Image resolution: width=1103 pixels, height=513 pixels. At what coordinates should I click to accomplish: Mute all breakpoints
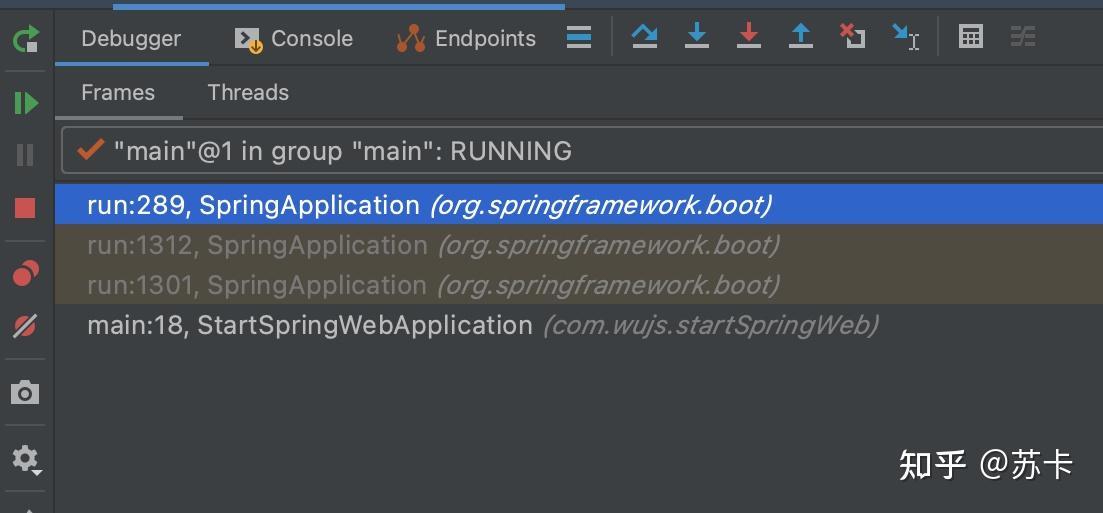coord(25,326)
